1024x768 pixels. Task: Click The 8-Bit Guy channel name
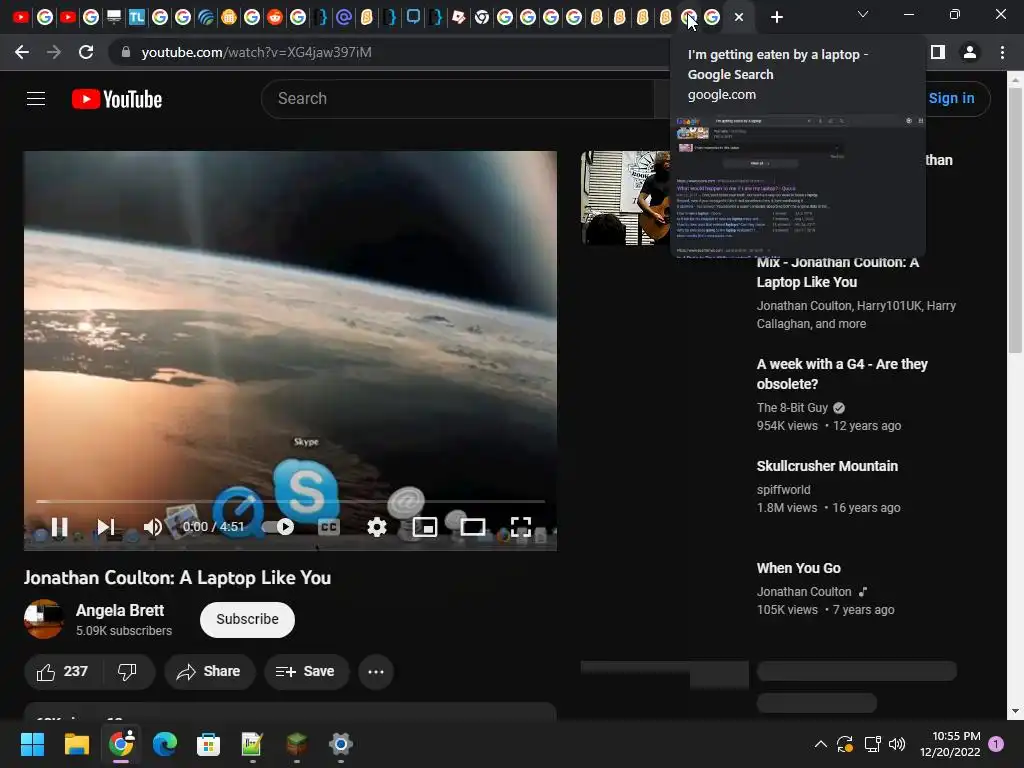coord(792,408)
